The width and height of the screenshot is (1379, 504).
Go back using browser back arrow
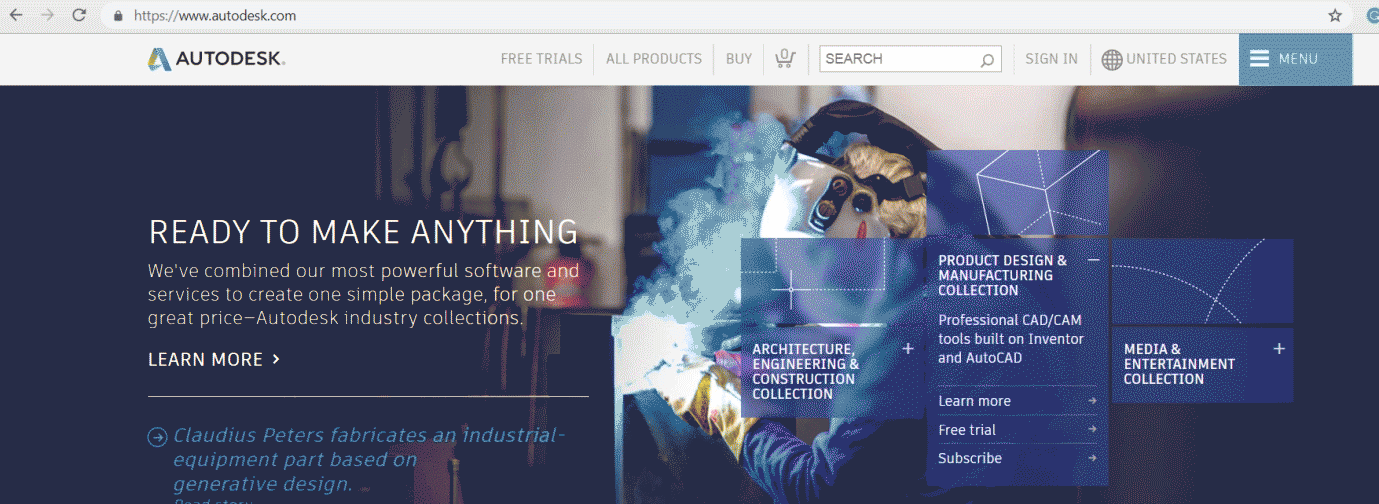[x=16, y=16]
